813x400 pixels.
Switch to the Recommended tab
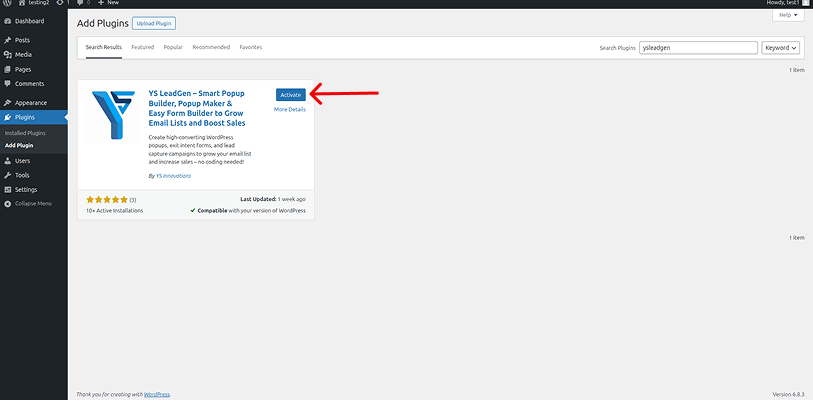click(x=211, y=47)
